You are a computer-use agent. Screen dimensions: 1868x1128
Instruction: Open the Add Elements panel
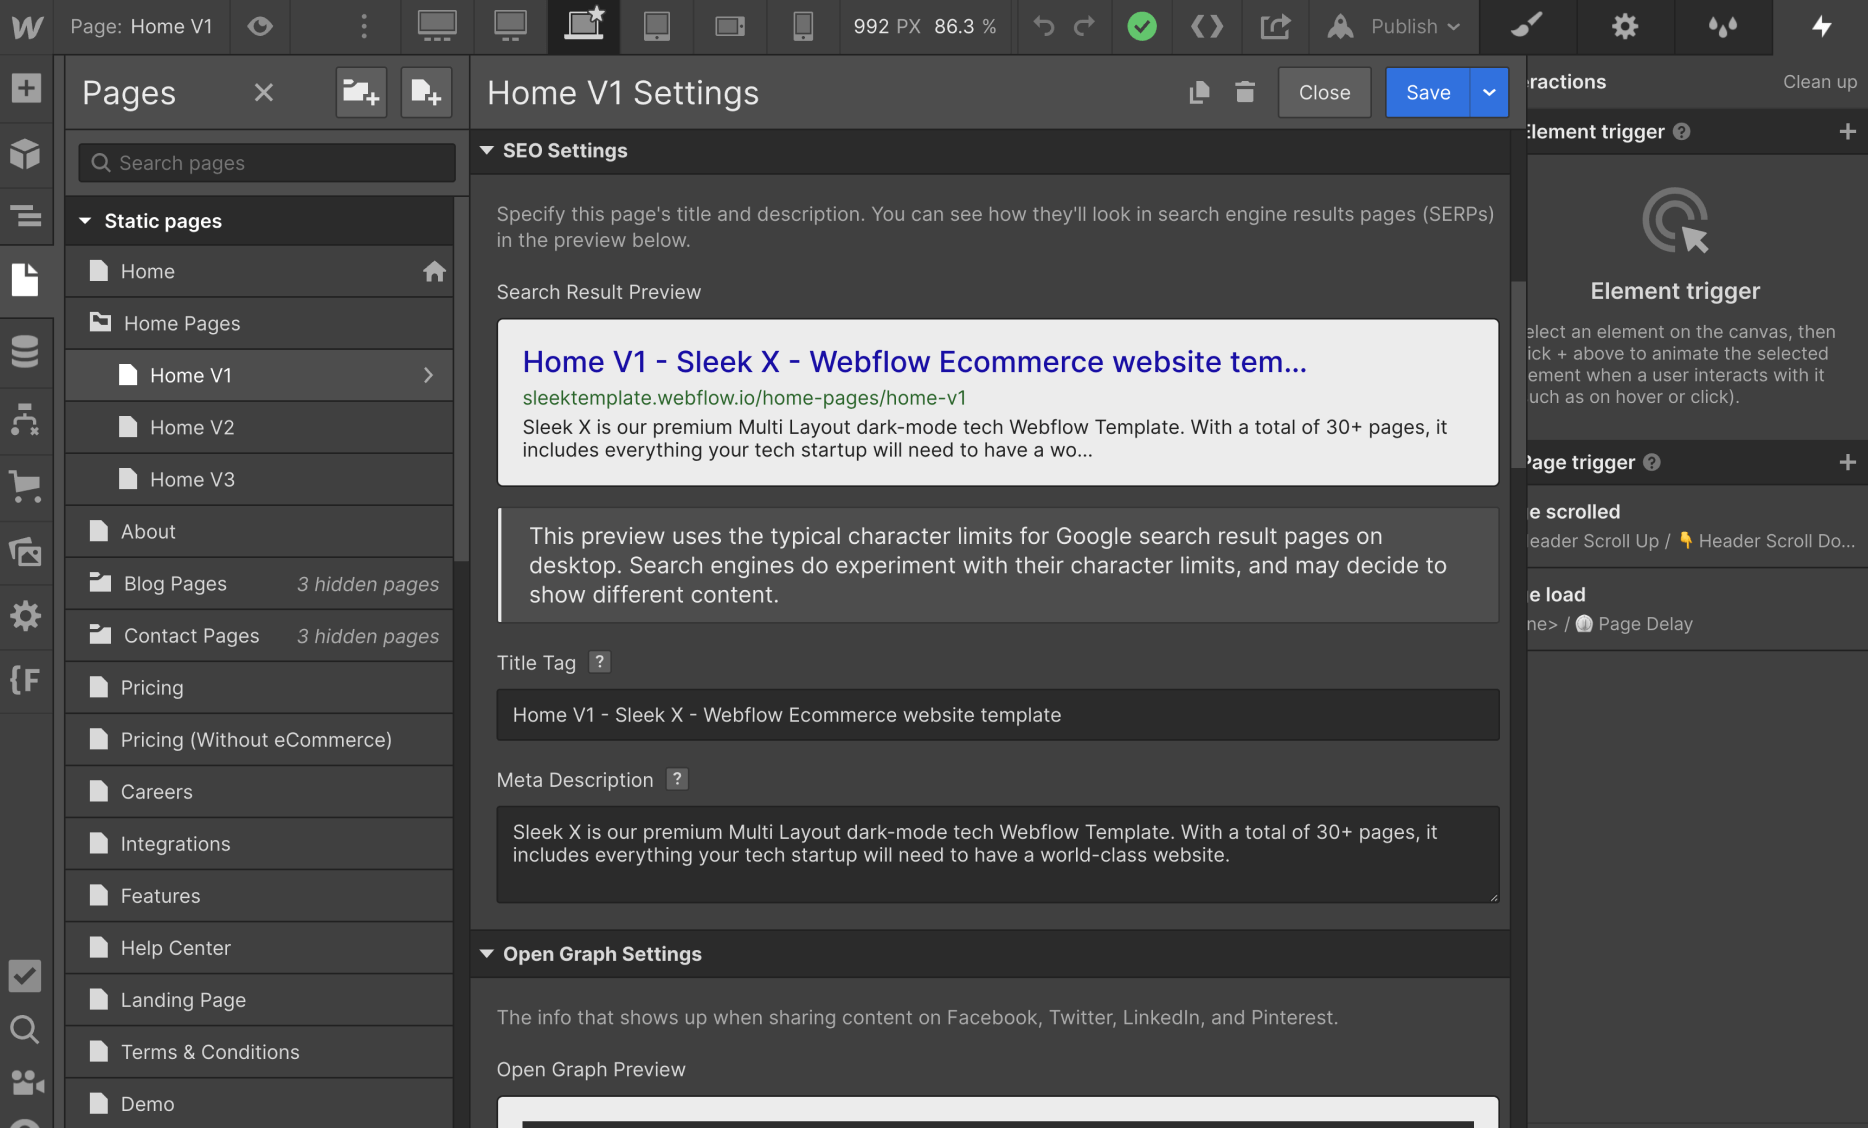(x=25, y=89)
